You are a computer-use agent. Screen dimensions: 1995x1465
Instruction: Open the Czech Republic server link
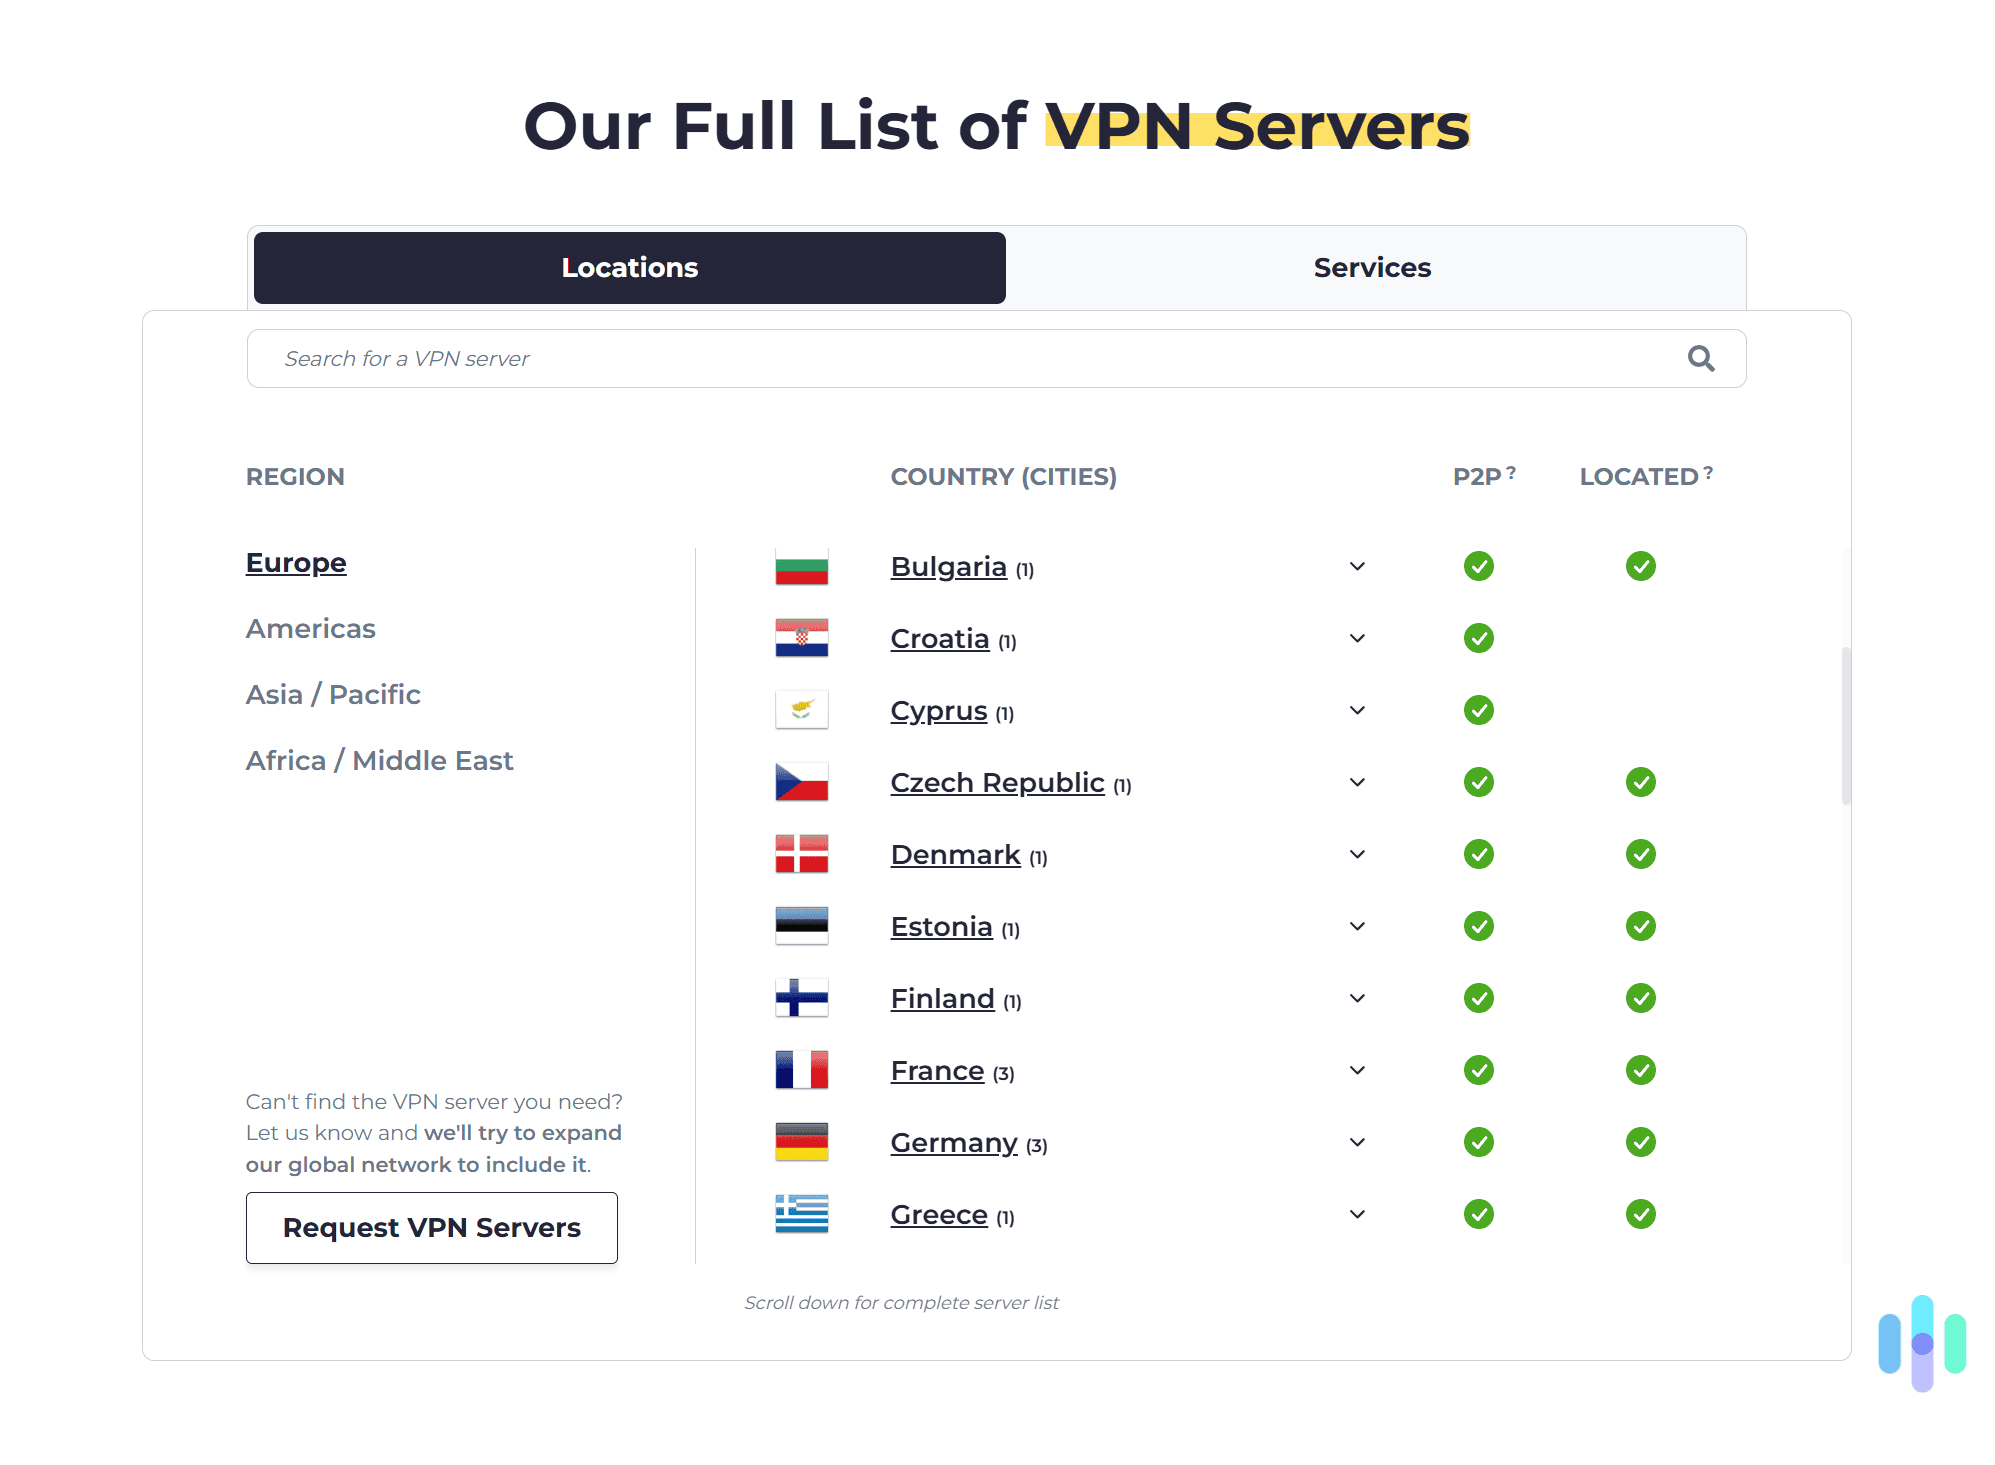tap(996, 782)
